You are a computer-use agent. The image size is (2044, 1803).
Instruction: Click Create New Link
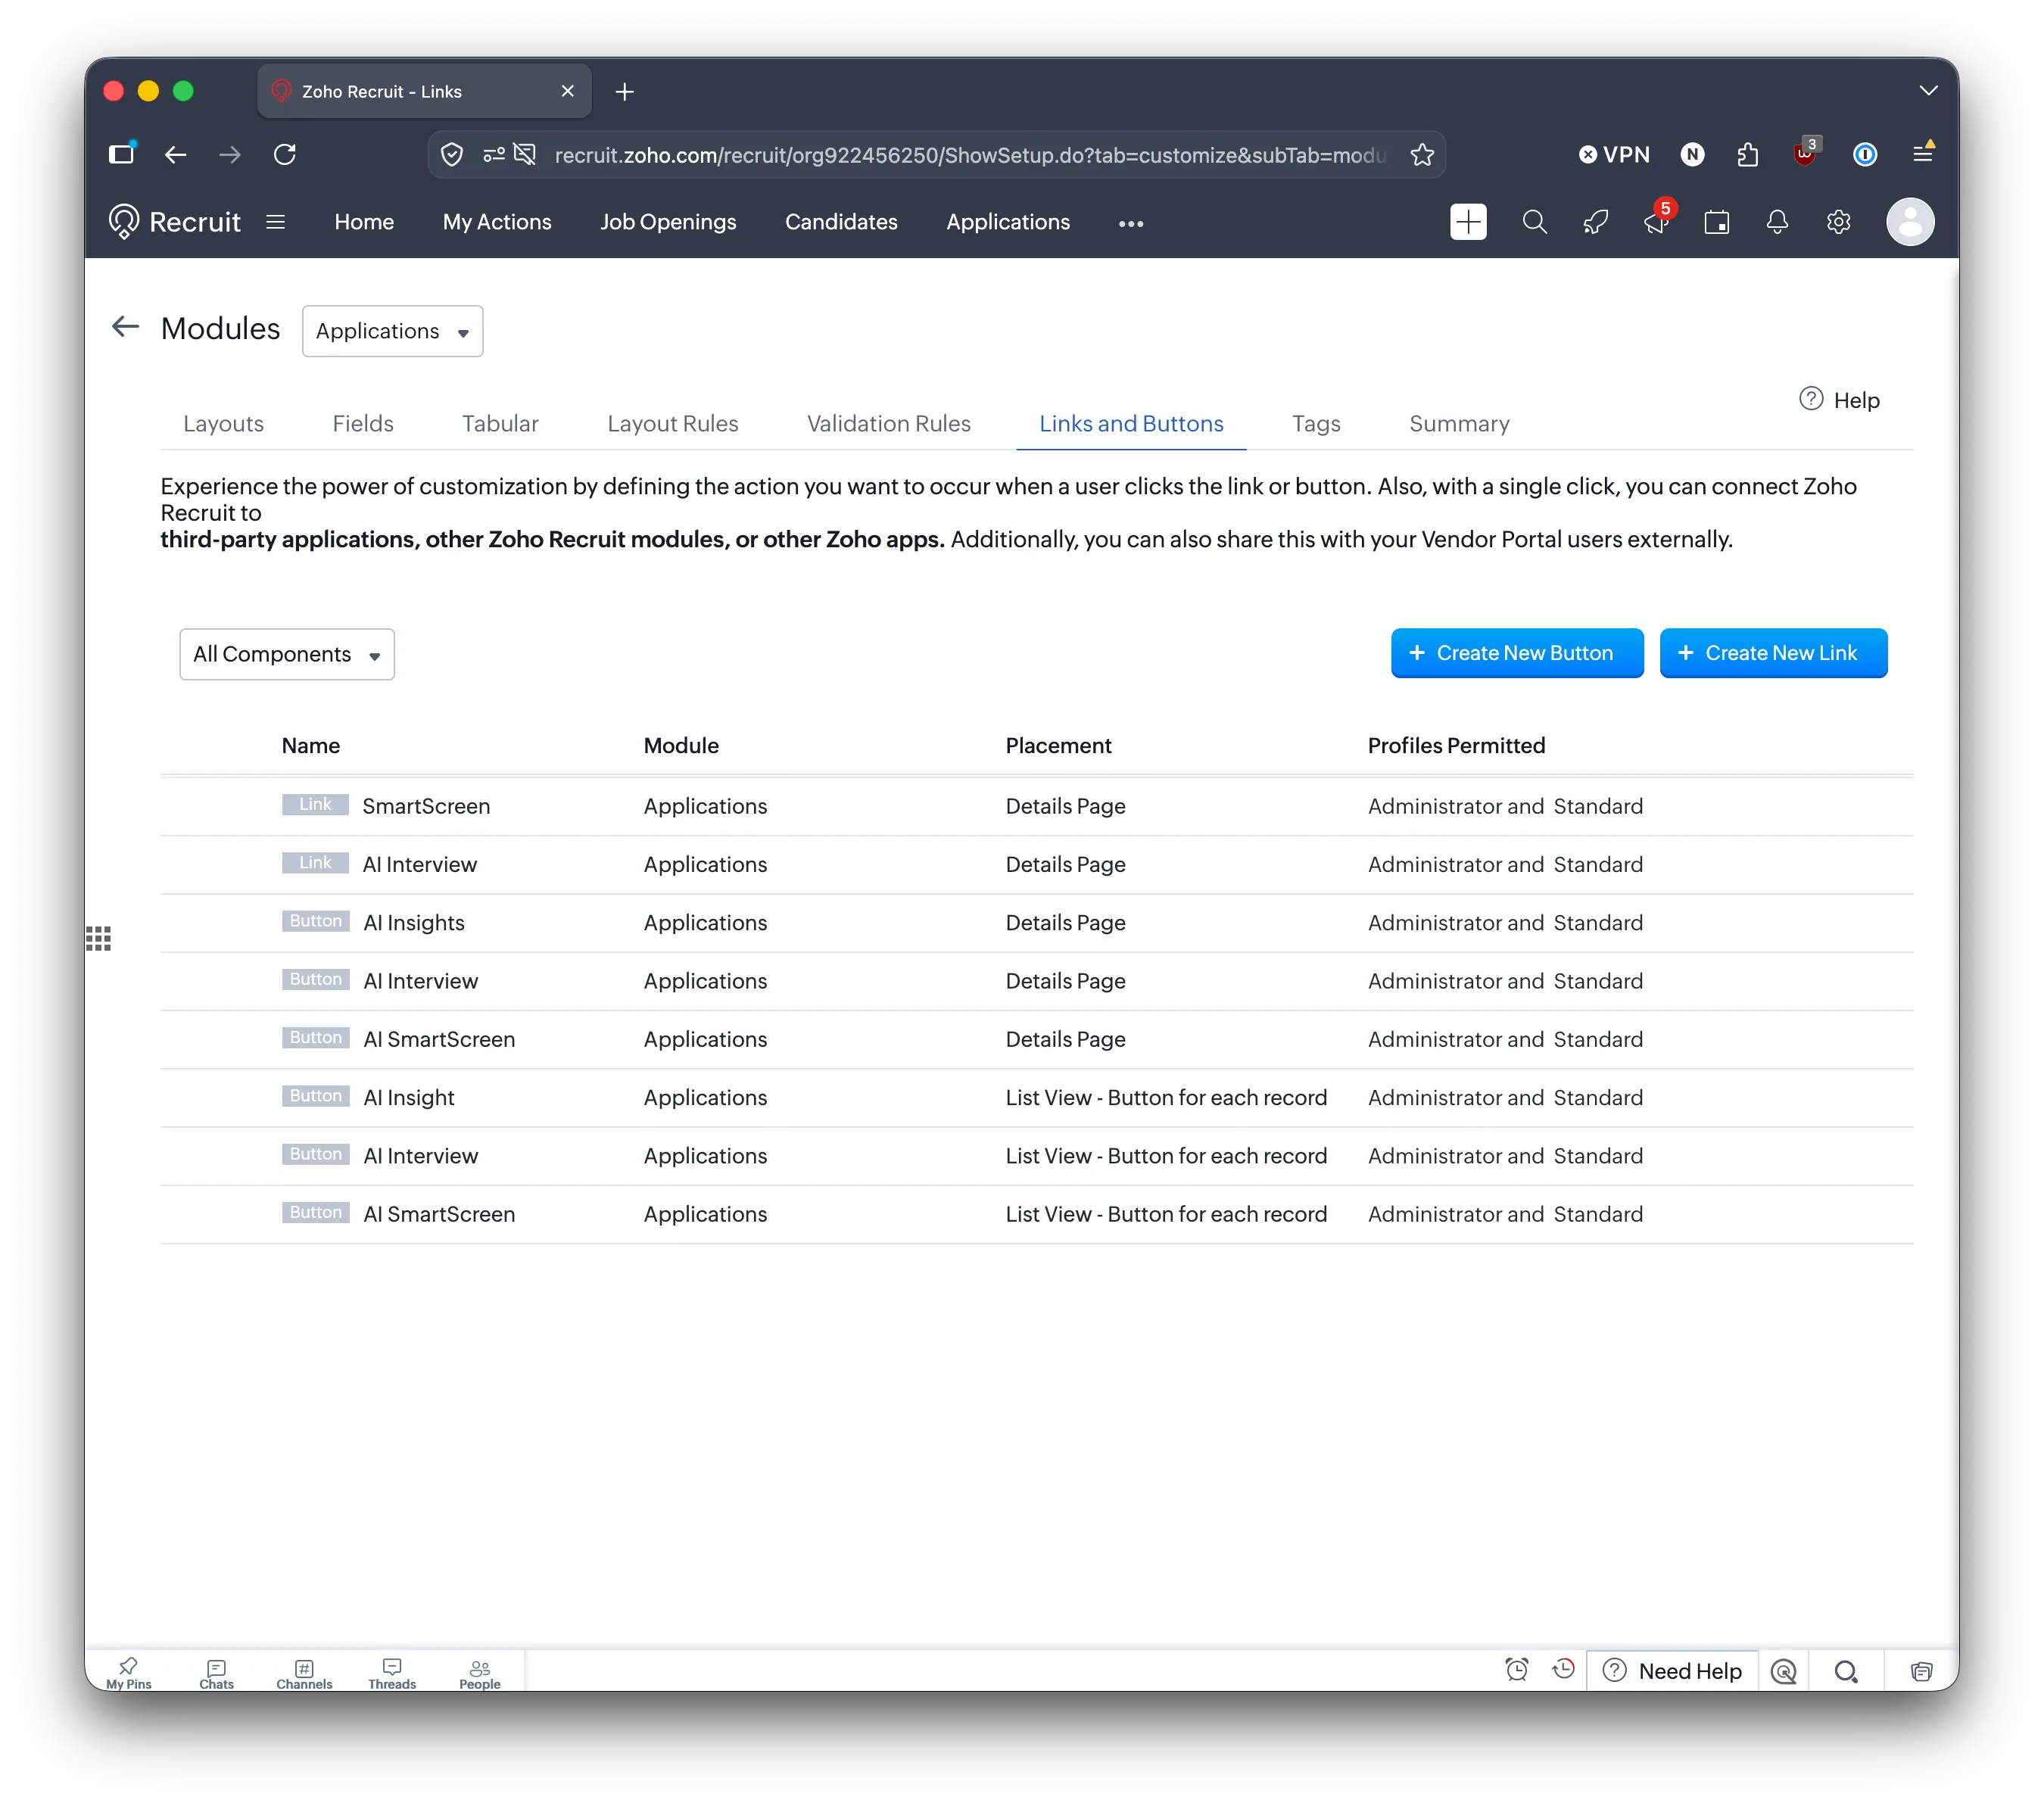(1773, 653)
